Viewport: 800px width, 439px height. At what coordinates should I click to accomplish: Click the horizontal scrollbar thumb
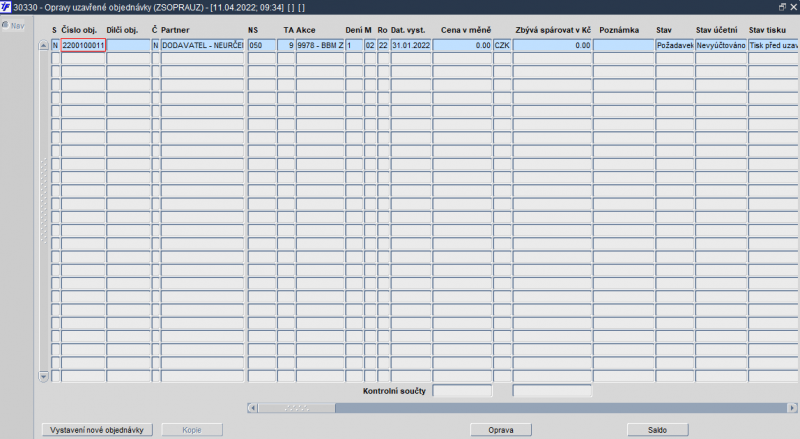tap(296, 408)
